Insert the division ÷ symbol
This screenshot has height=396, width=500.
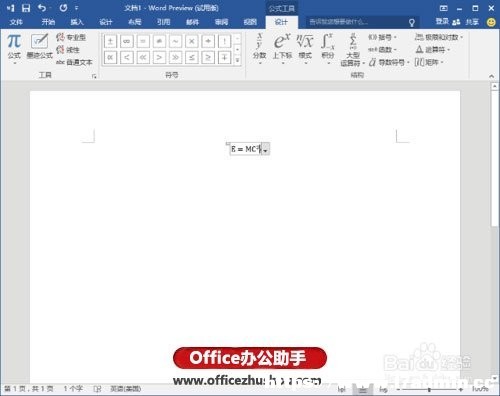(208, 41)
